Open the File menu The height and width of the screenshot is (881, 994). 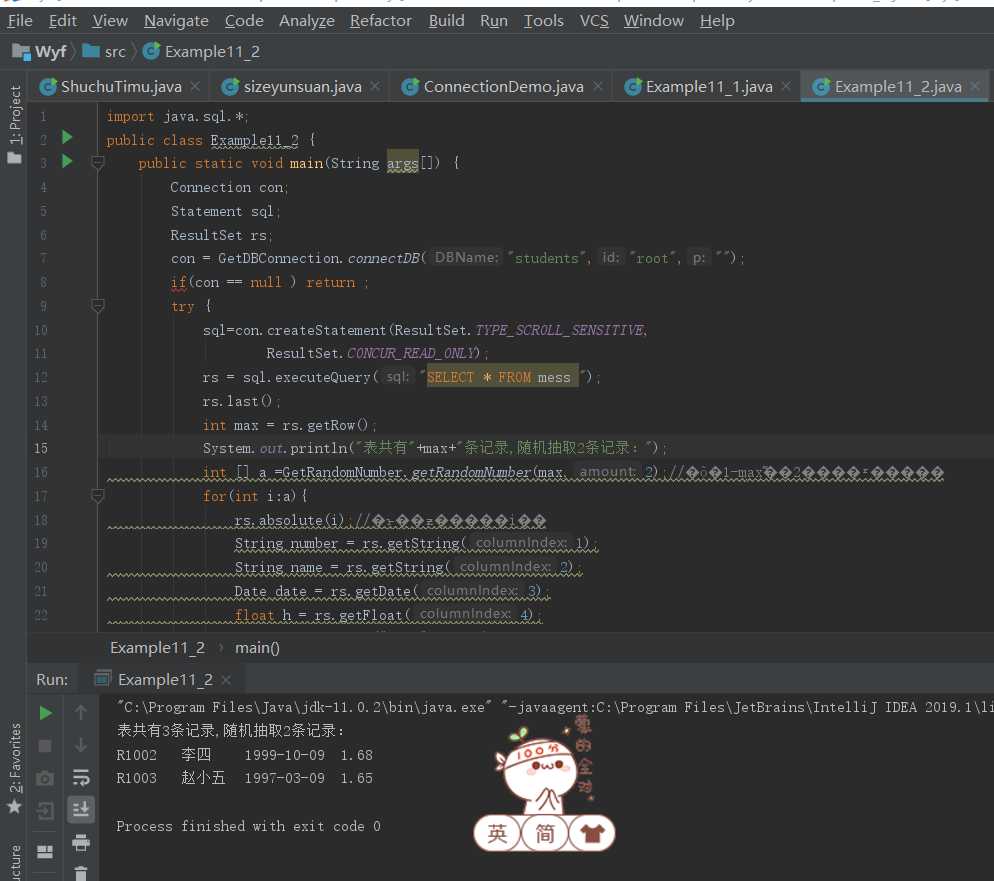[20, 21]
